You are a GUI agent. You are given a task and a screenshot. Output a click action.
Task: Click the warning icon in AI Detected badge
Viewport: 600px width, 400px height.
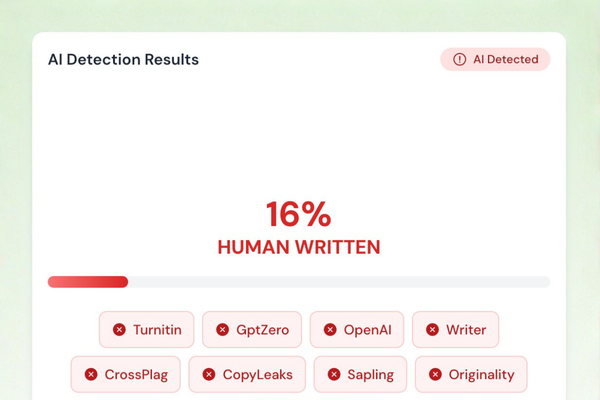pos(459,59)
